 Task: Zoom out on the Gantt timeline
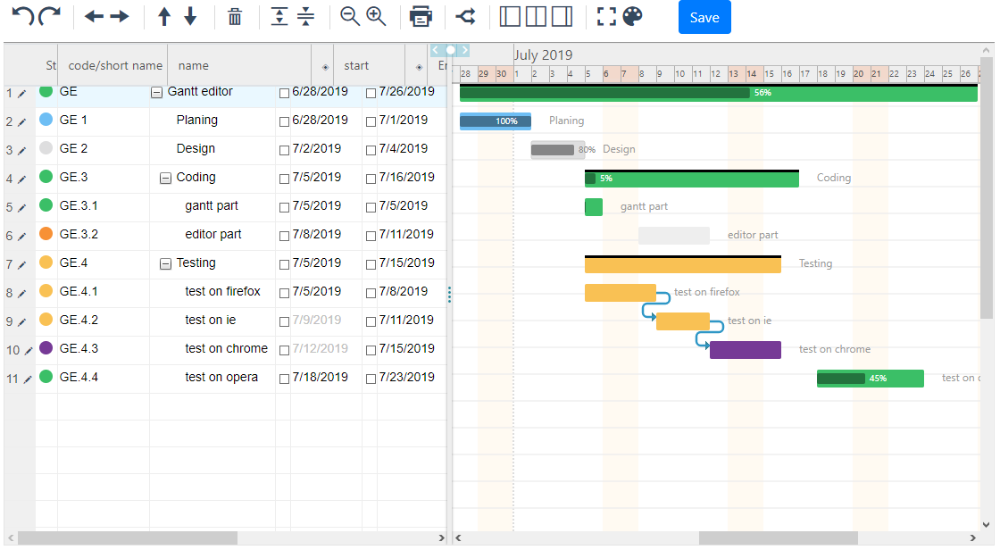349,17
